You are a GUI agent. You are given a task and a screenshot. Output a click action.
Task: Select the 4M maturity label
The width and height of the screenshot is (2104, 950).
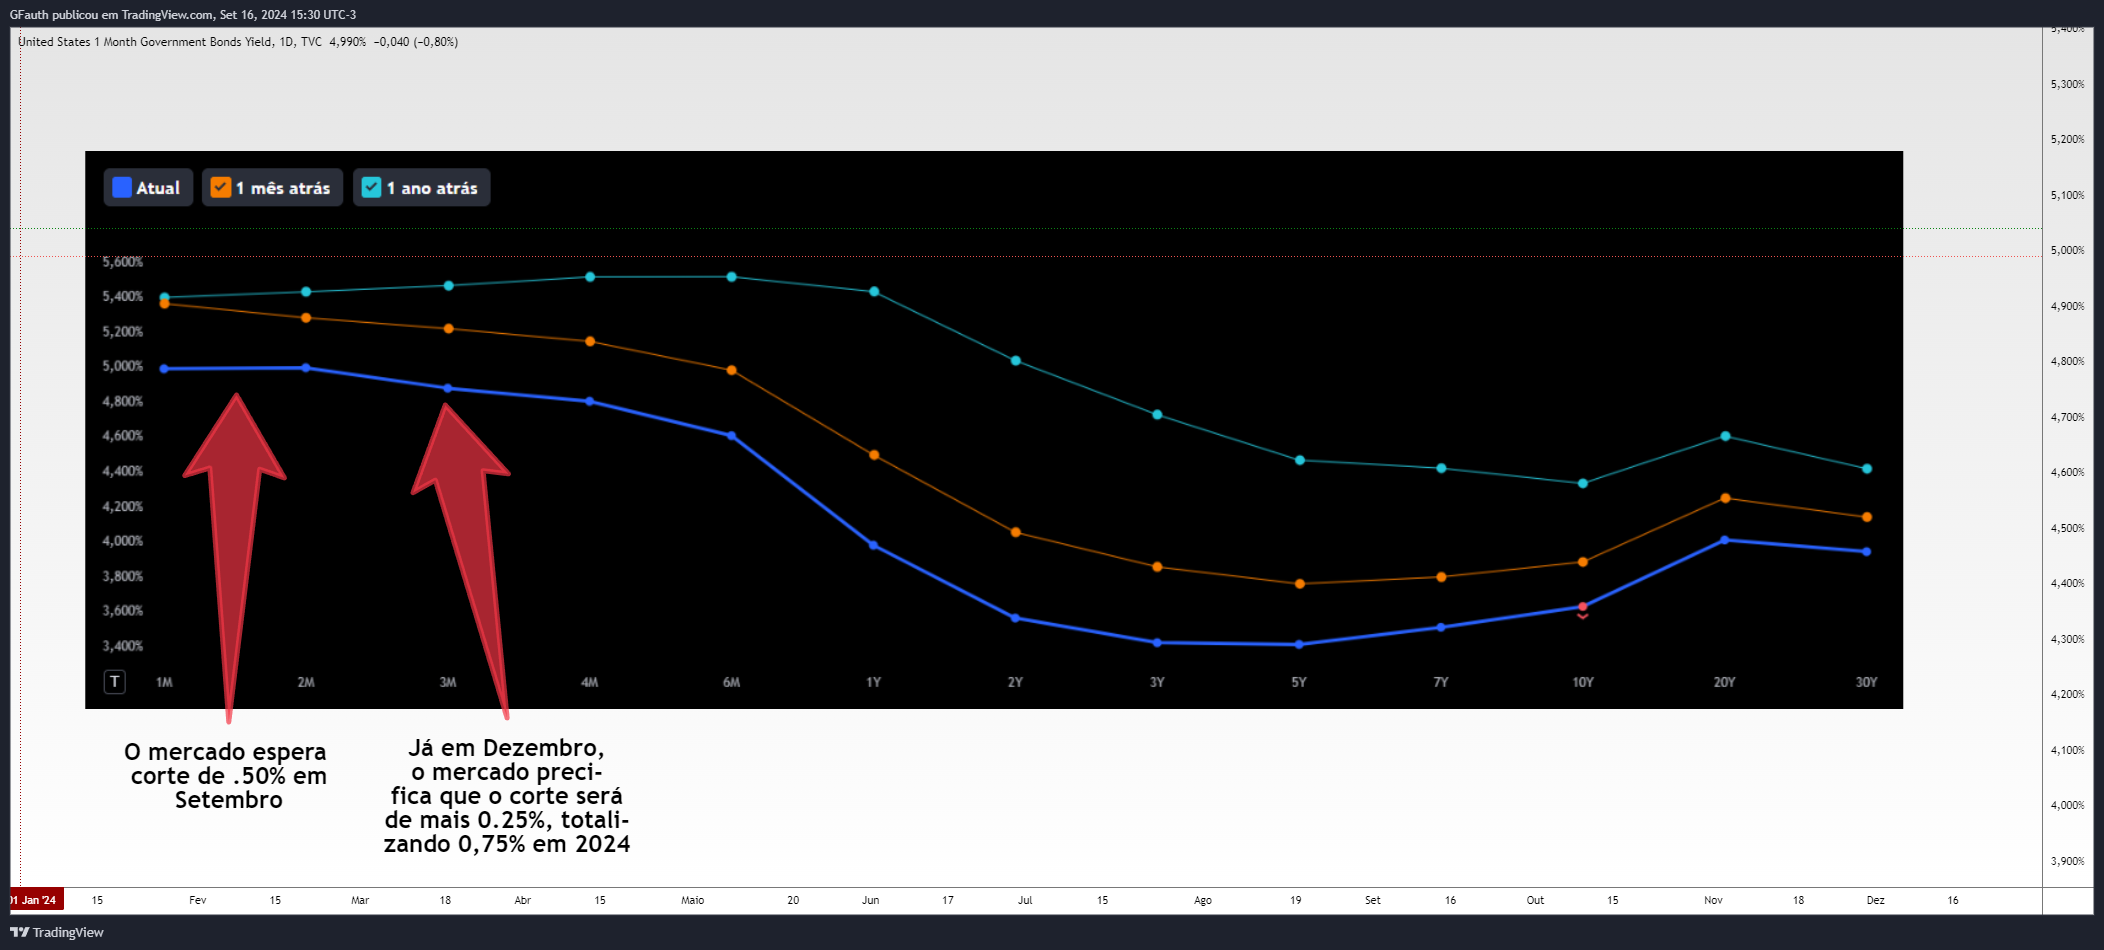[x=590, y=682]
